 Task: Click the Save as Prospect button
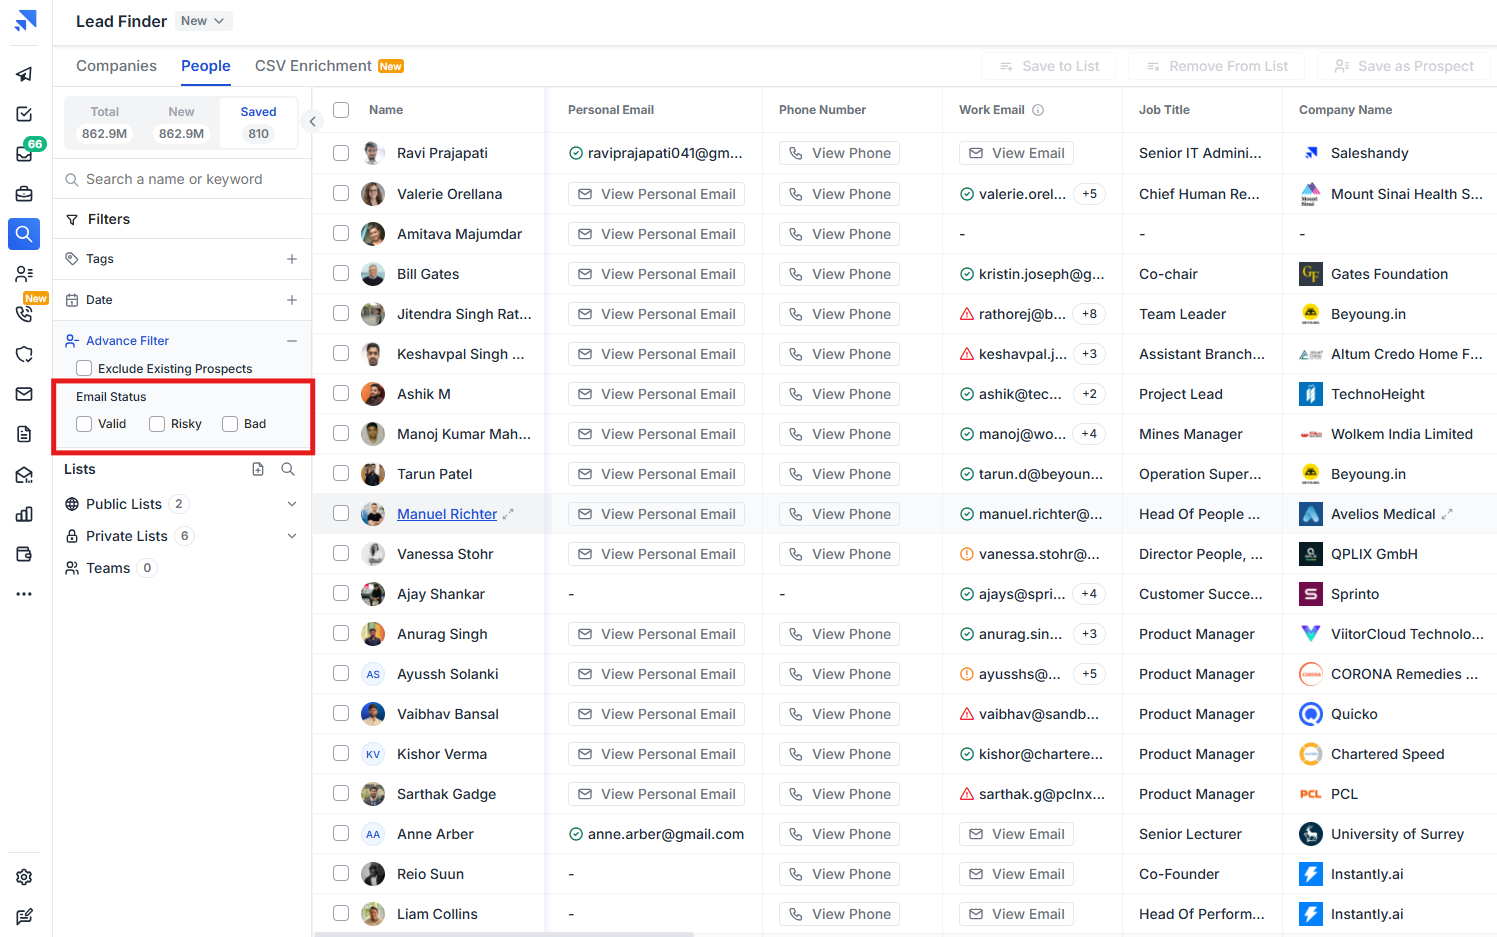point(1404,66)
